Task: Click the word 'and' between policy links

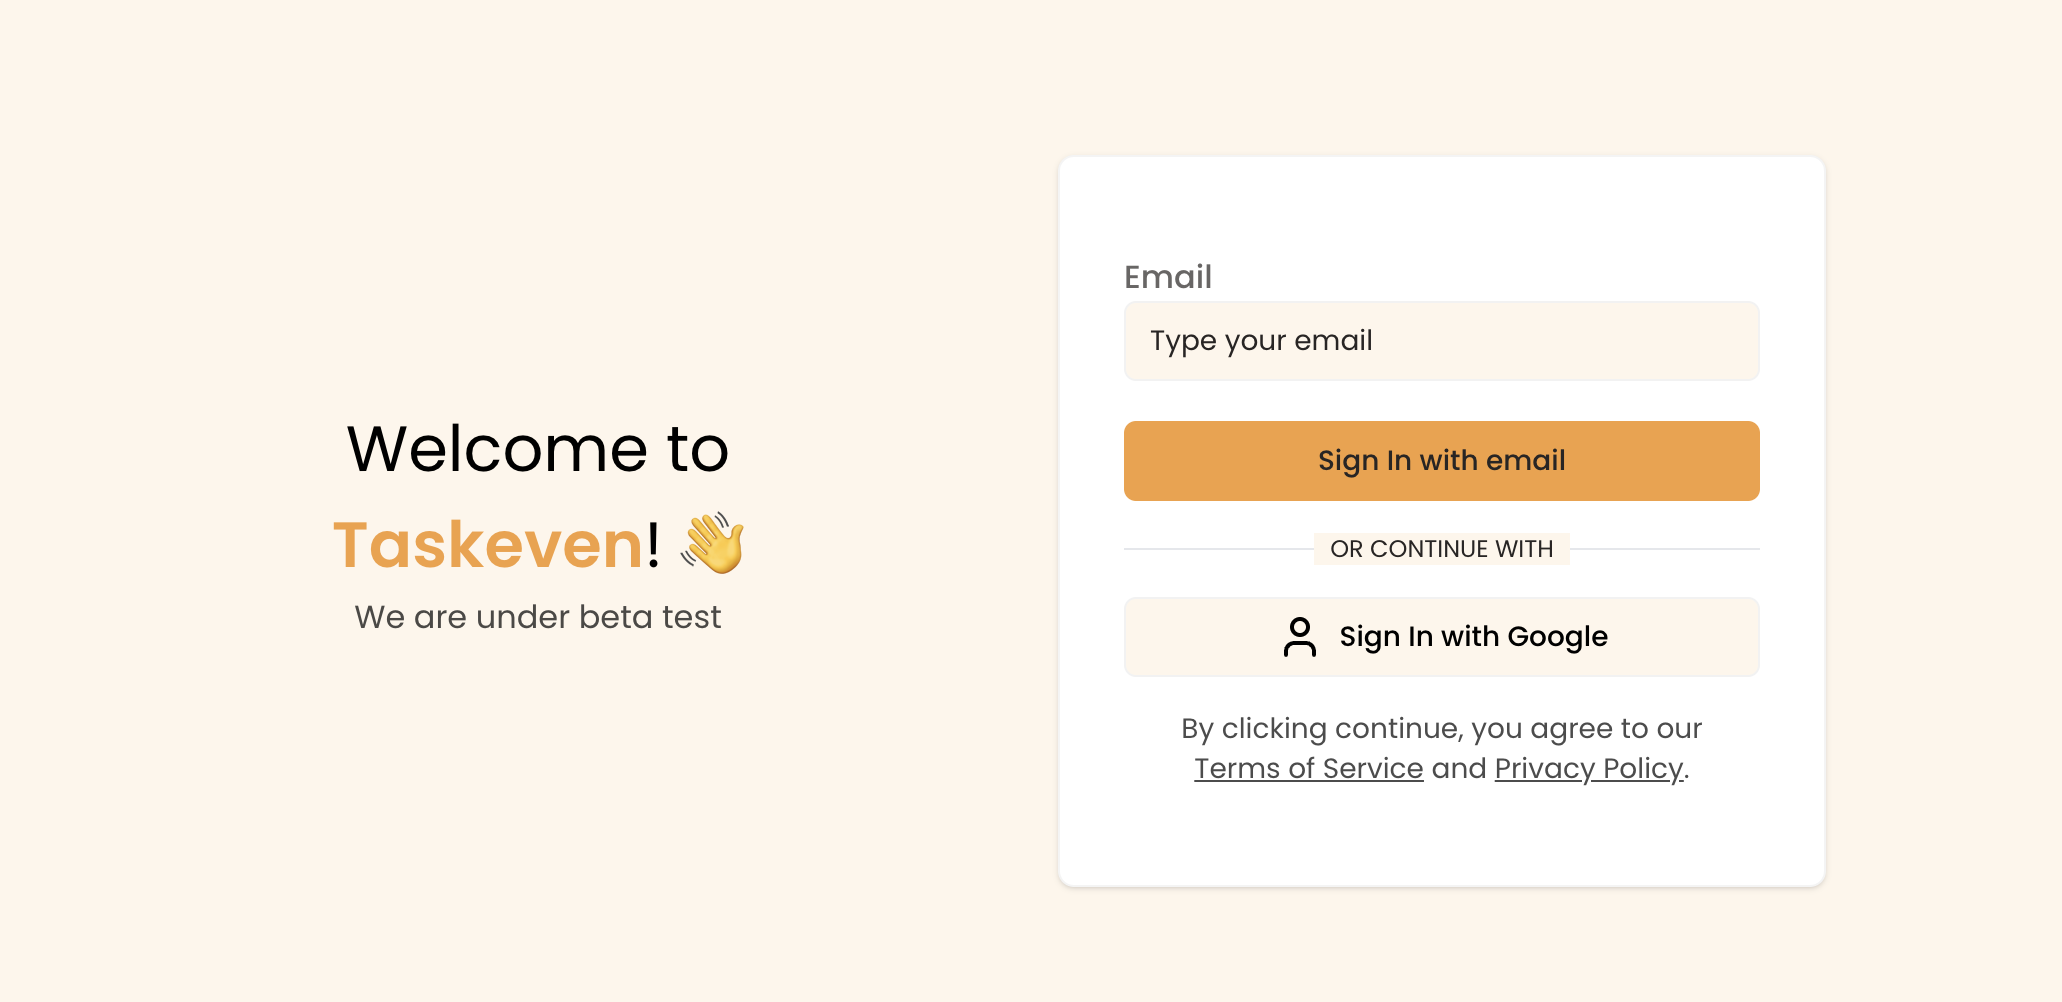Action: (x=1459, y=768)
